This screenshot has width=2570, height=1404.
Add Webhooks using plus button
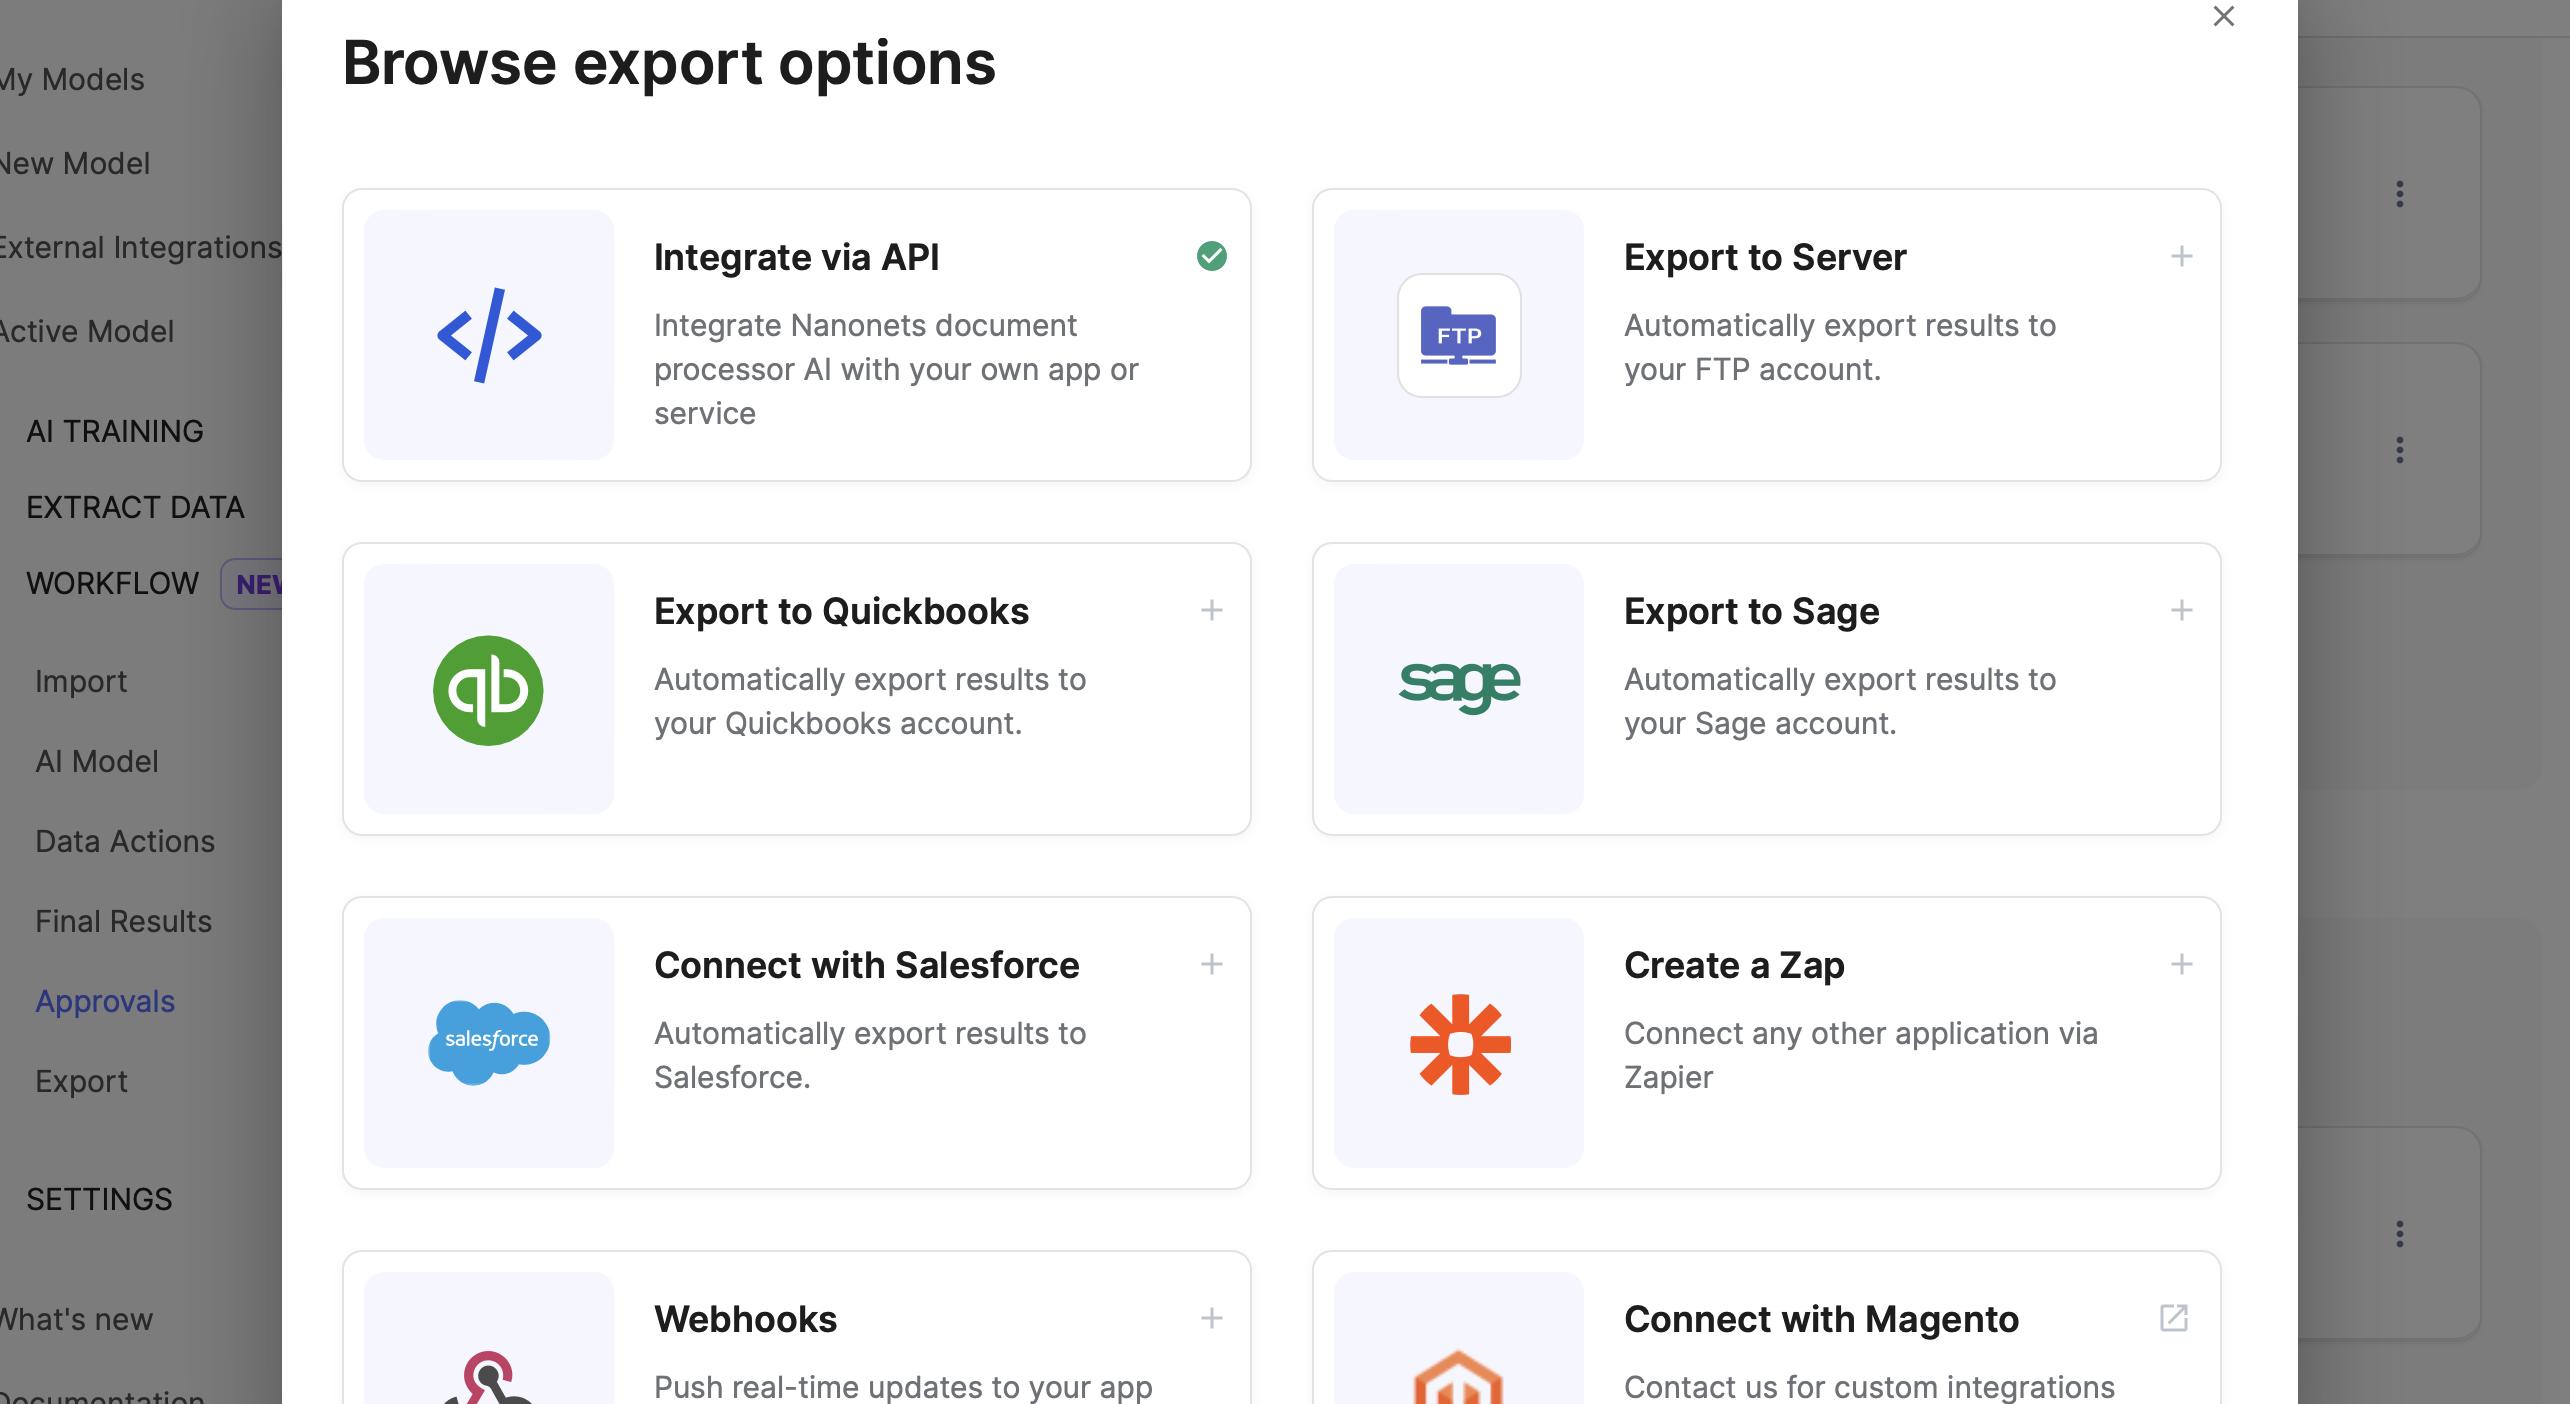pos(1211,1318)
